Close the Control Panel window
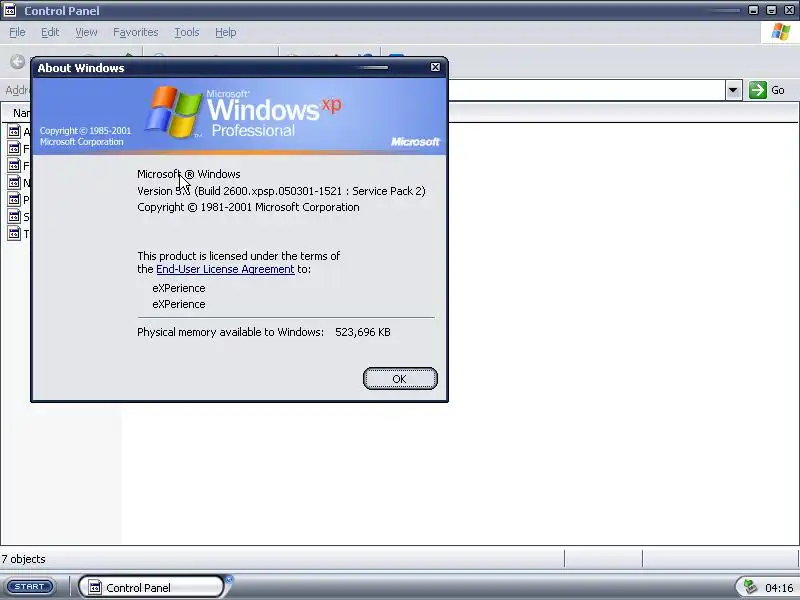 [789, 10]
